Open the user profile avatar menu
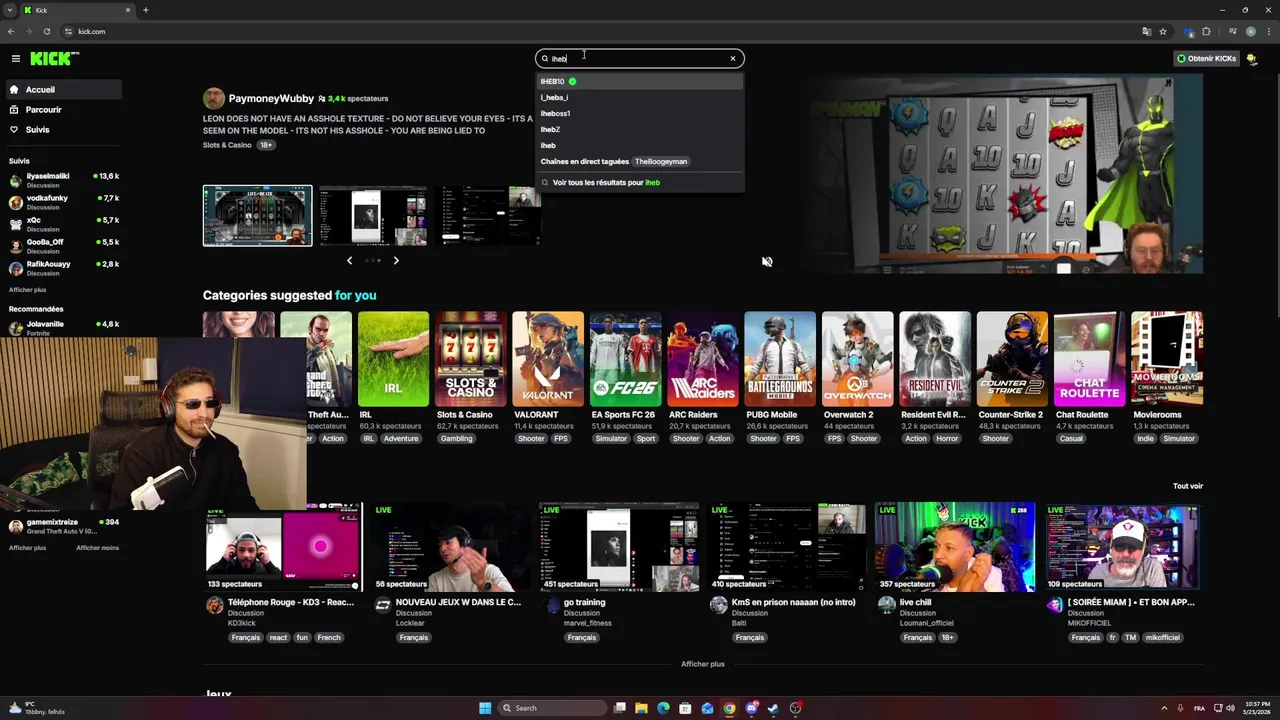This screenshot has width=1280, height=720. click(x=1252, y=59)
